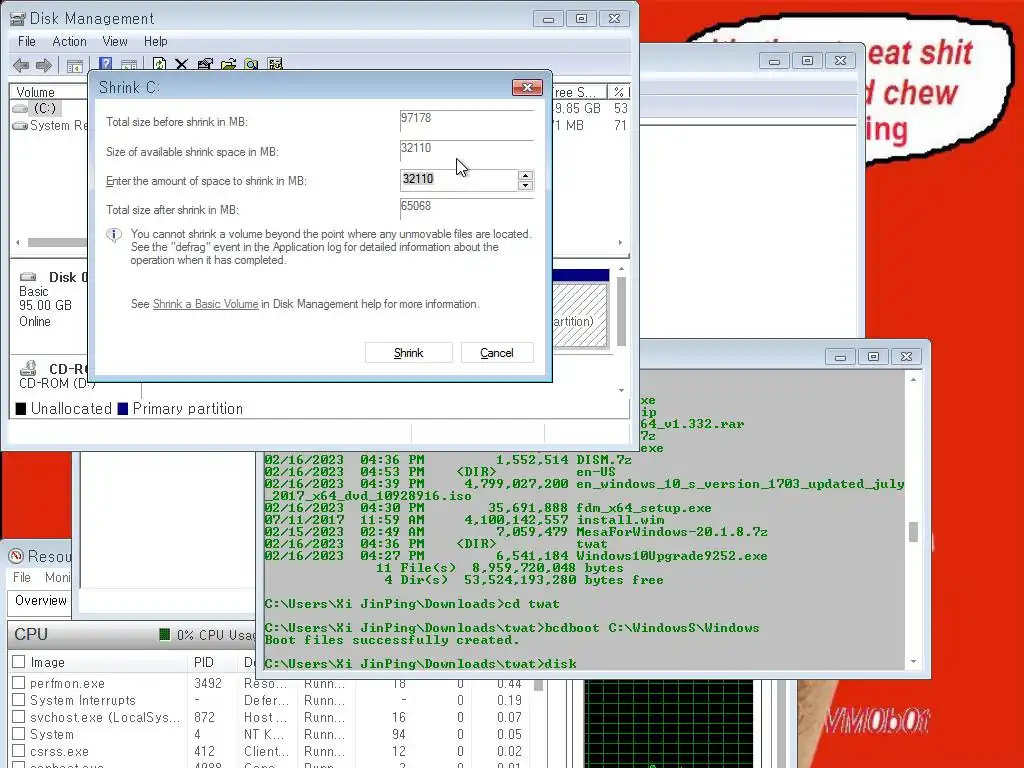The height and width of the screenshot is (768, 1024).
Task: Click the '95.00 GB' Disk 0 size label
Action: tap(45, 305)
